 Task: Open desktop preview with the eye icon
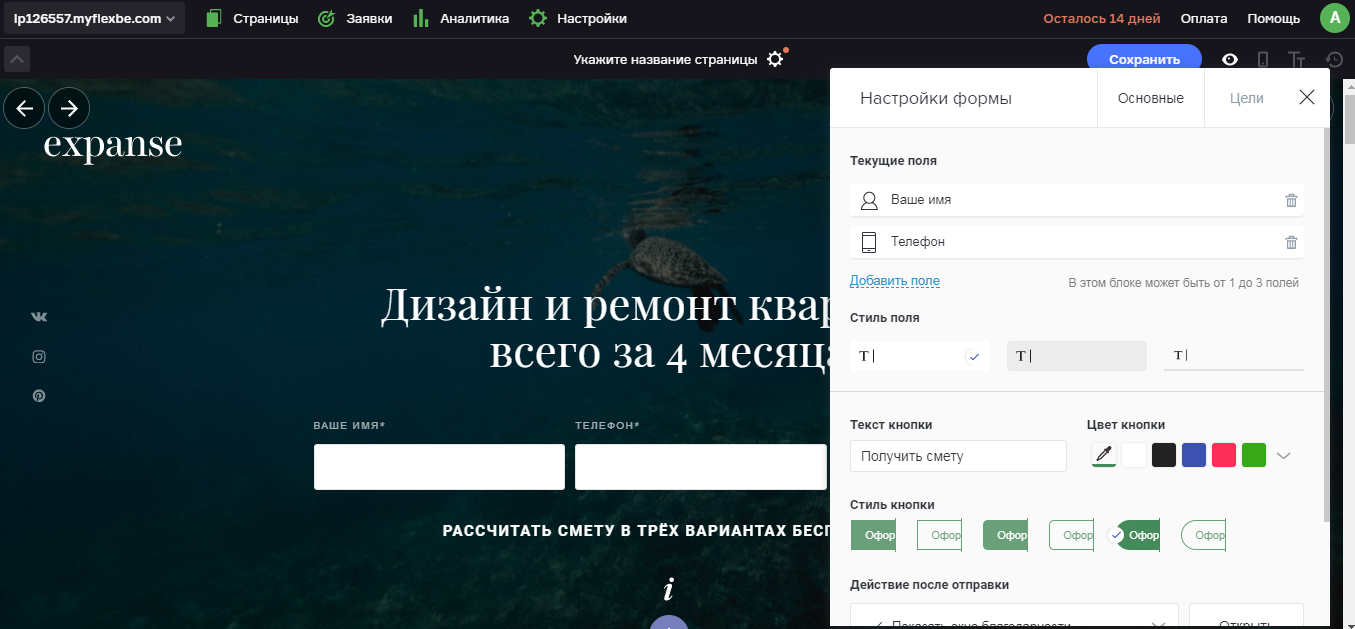tap(1230, 59)
